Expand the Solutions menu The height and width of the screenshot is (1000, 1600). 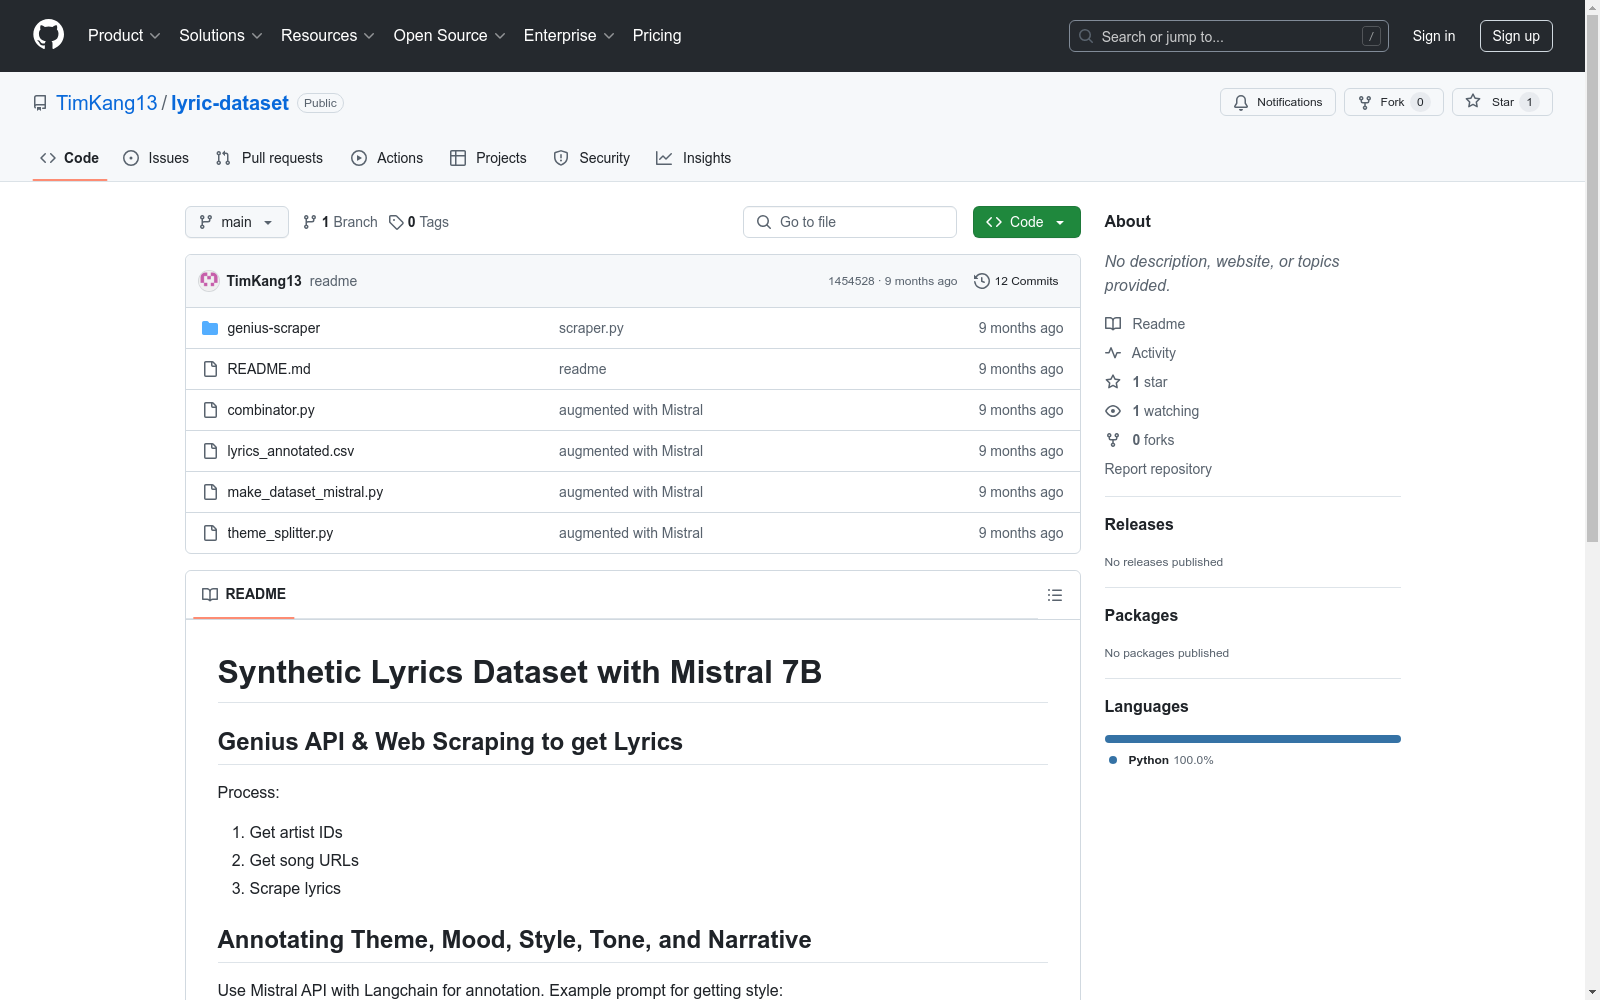(x=221, y=35)
